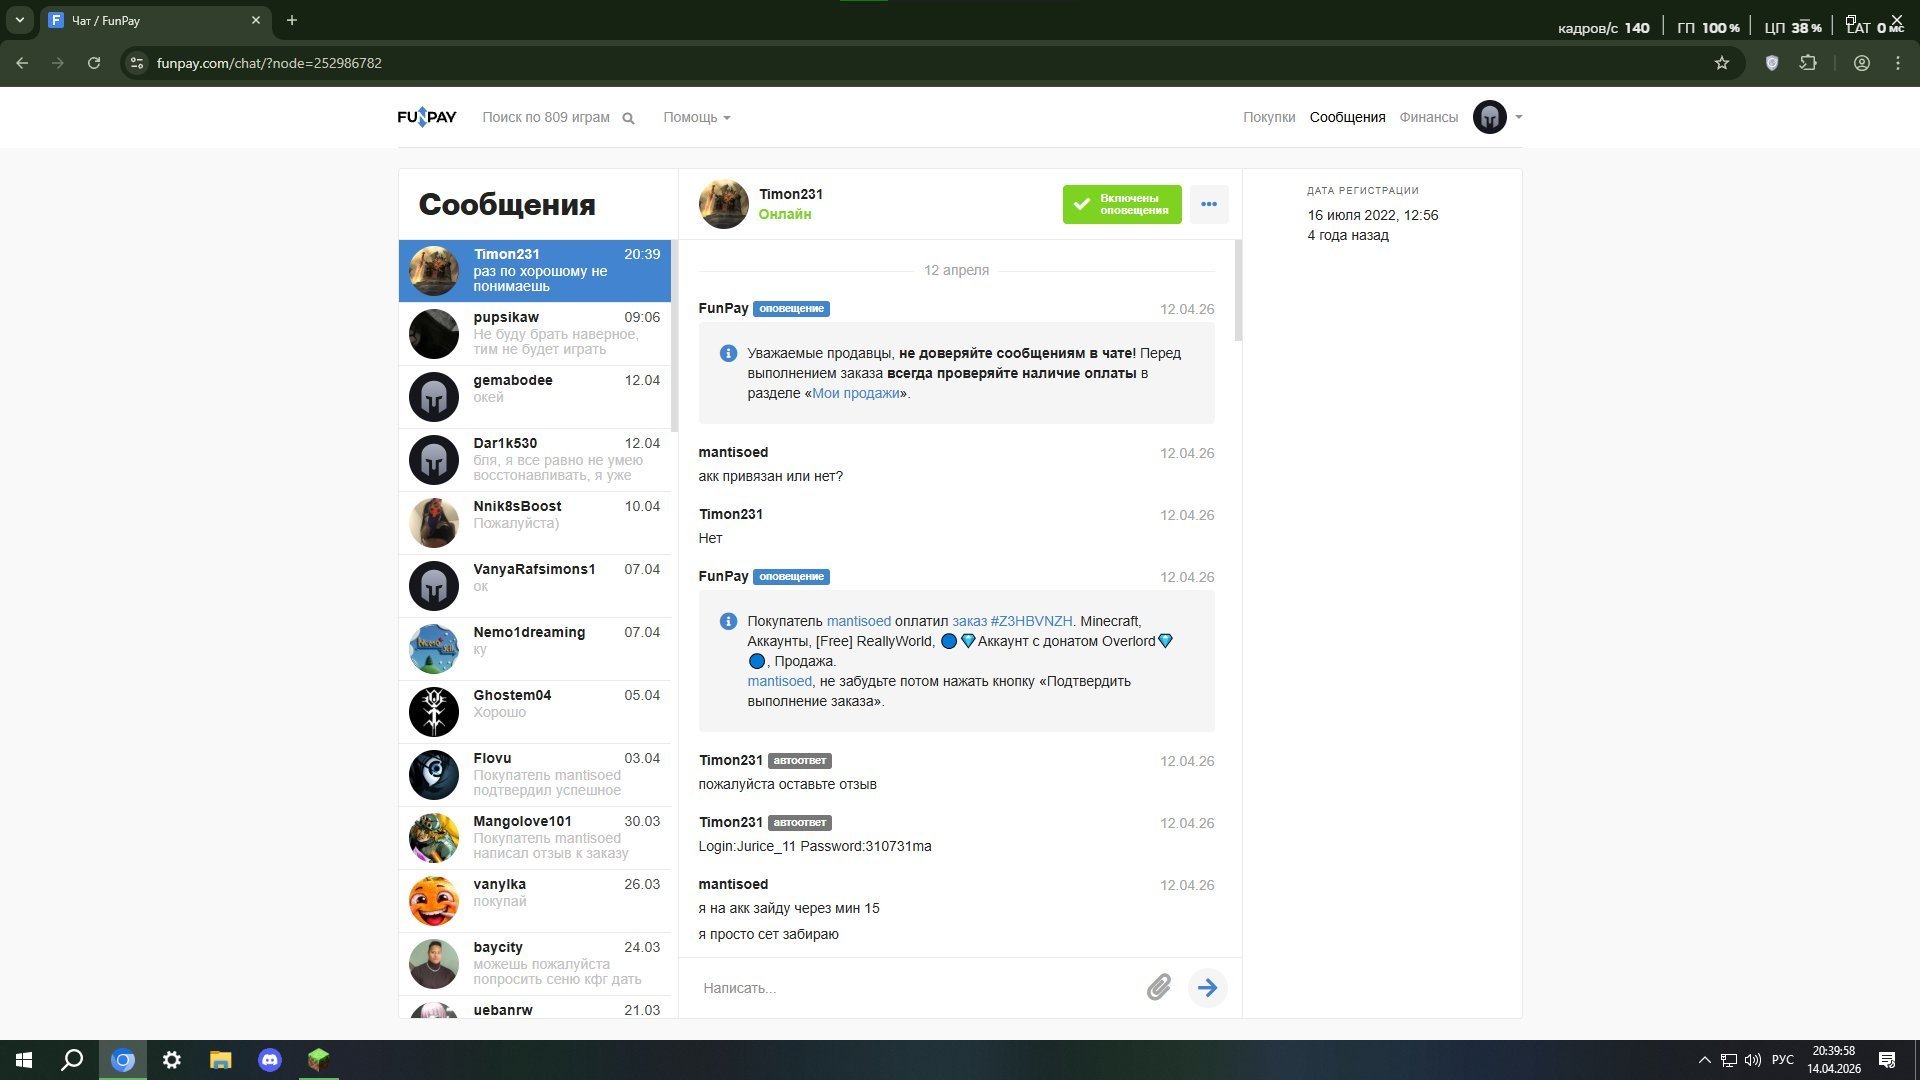Go to the Покупки section
This screenshot has width=1920, height=1080.
(1268, 117)
